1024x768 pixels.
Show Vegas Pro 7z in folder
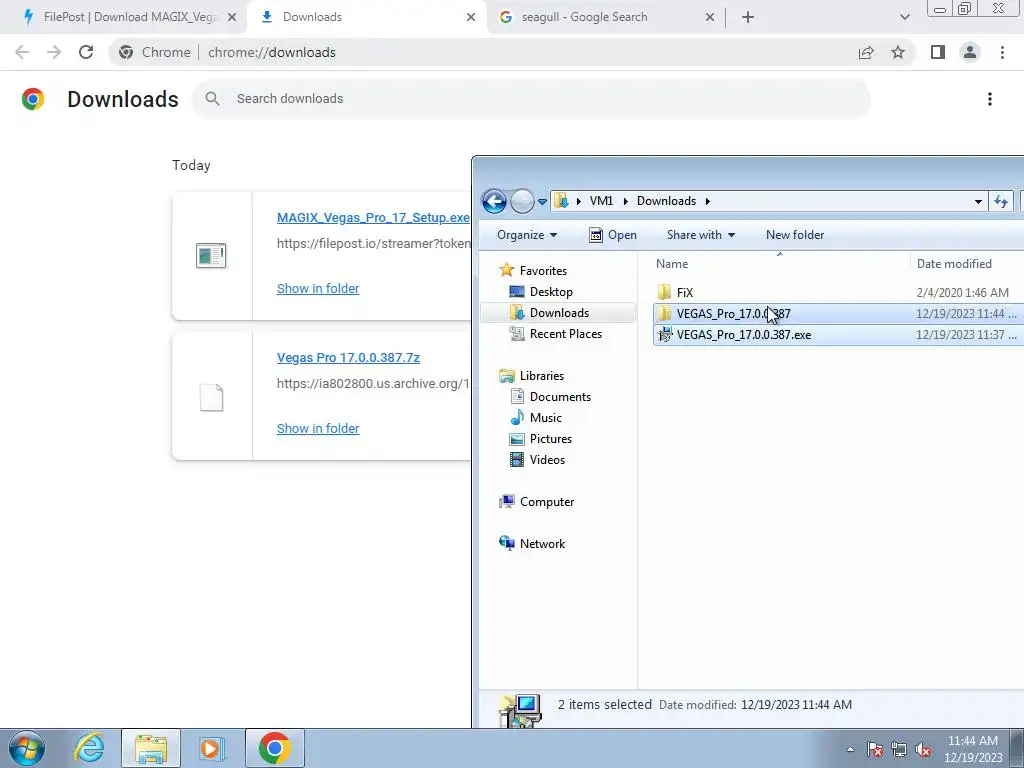point(318,428)
